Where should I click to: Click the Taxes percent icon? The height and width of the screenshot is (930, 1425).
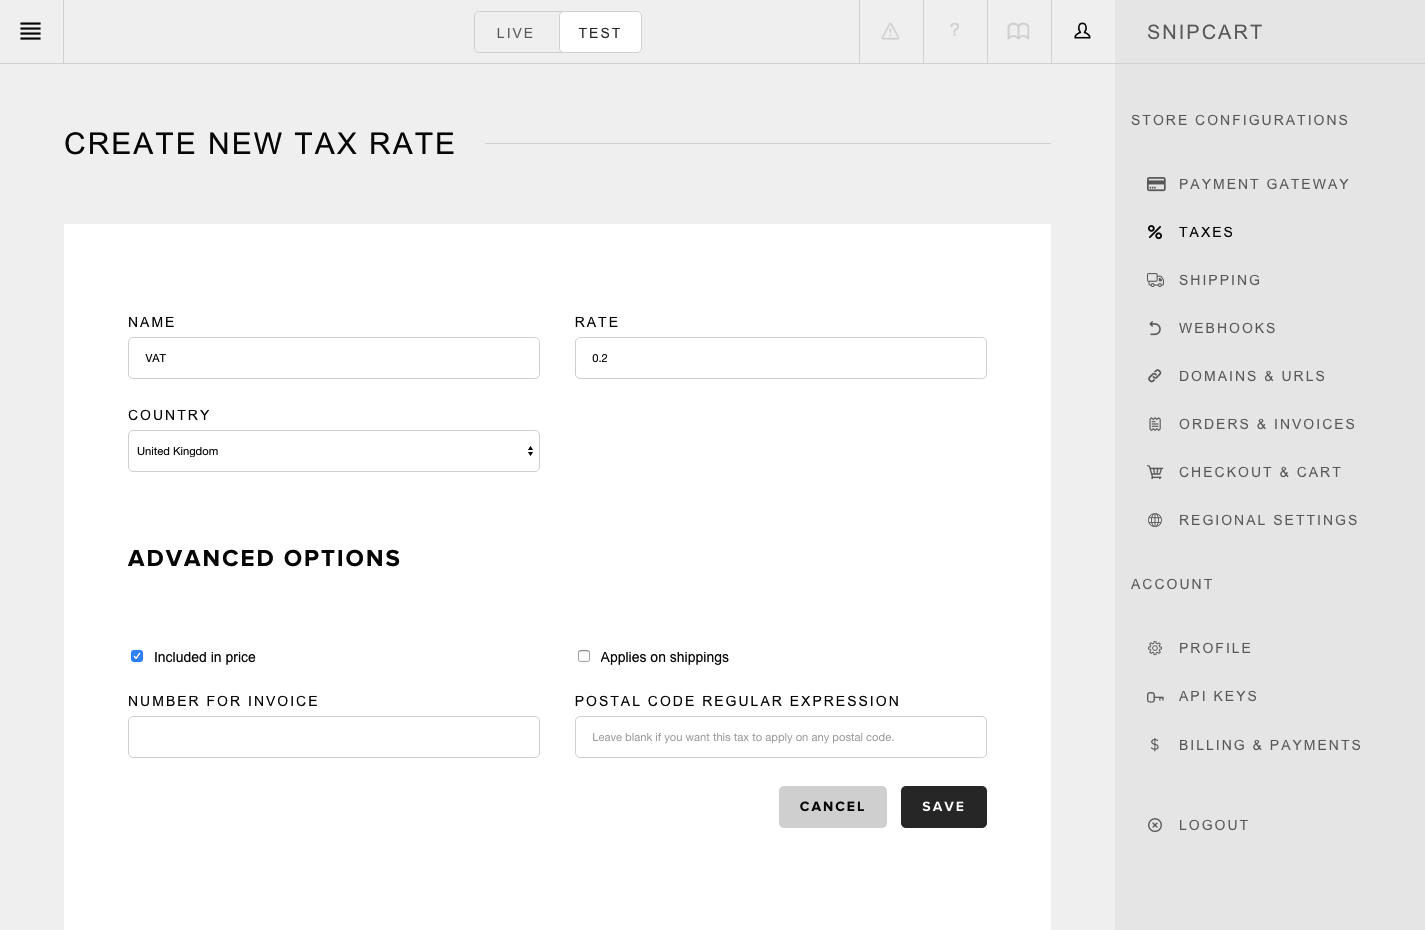(1155, 232)
